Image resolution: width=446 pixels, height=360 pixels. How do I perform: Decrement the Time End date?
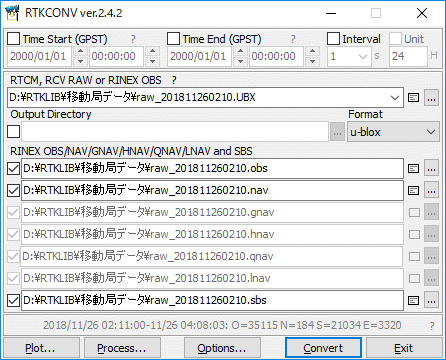click(x=240, y=61)
